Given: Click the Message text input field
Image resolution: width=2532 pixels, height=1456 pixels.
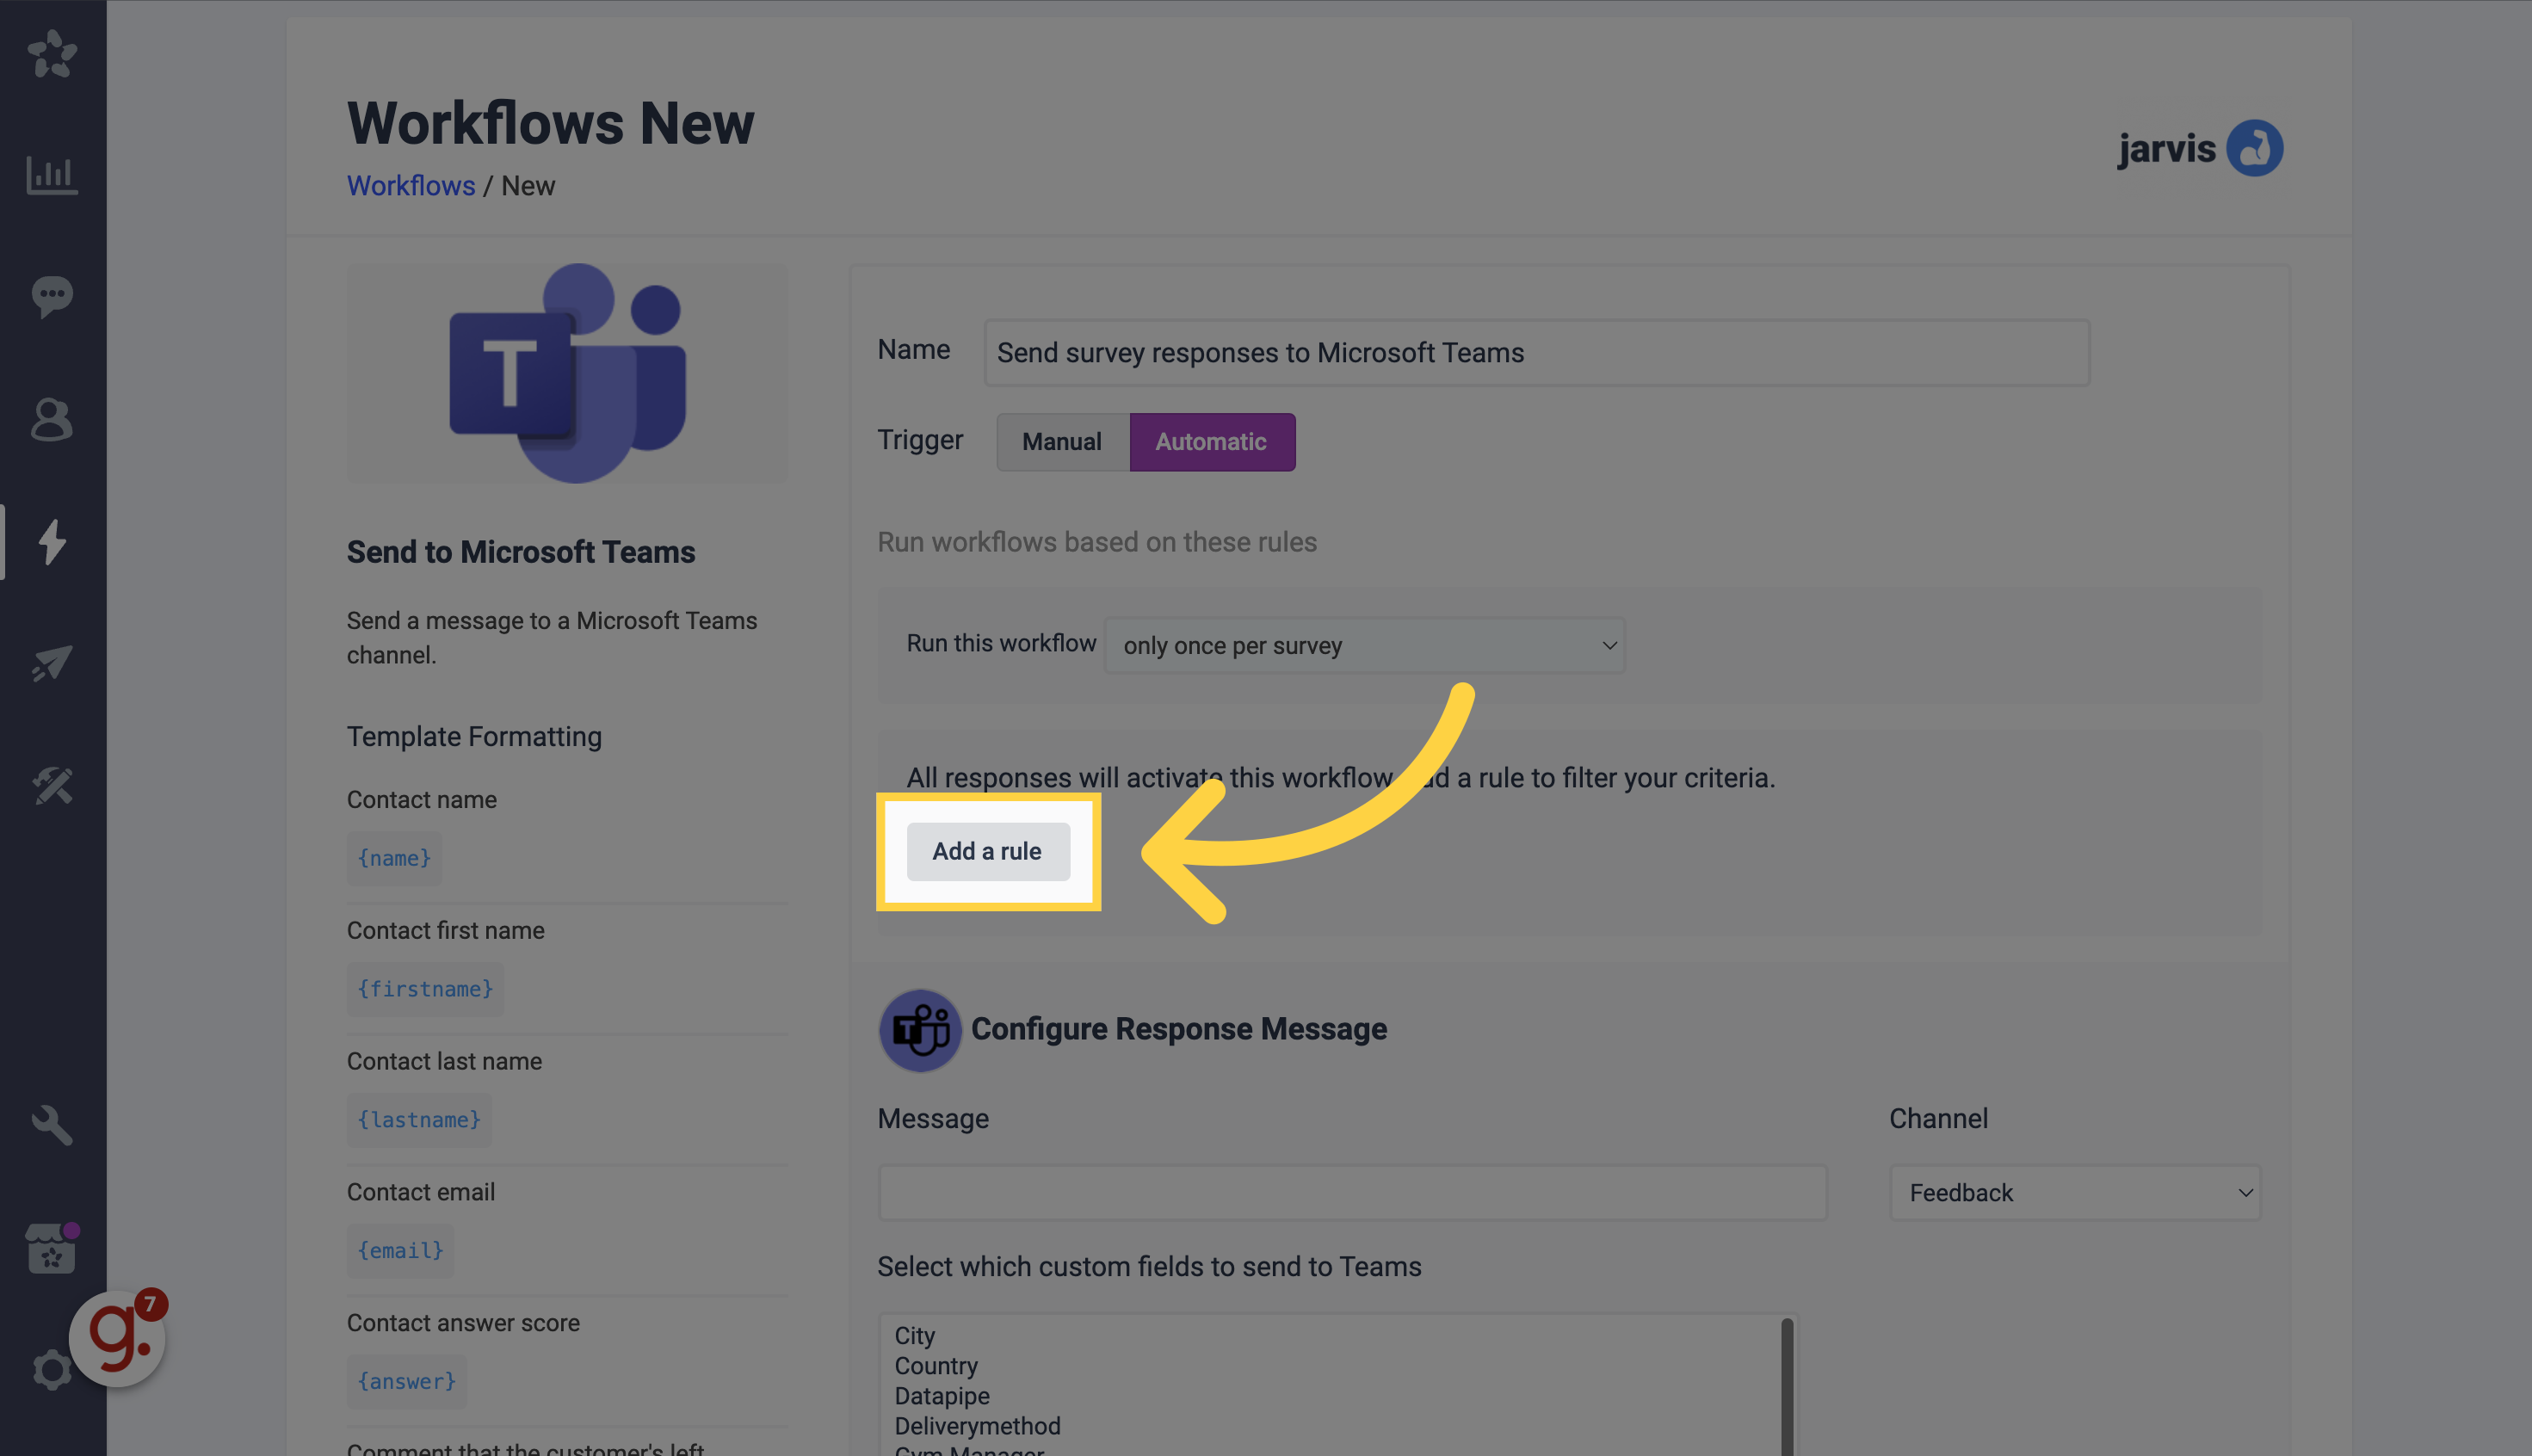Looking at the screenshot, I should [1352, 1192].
